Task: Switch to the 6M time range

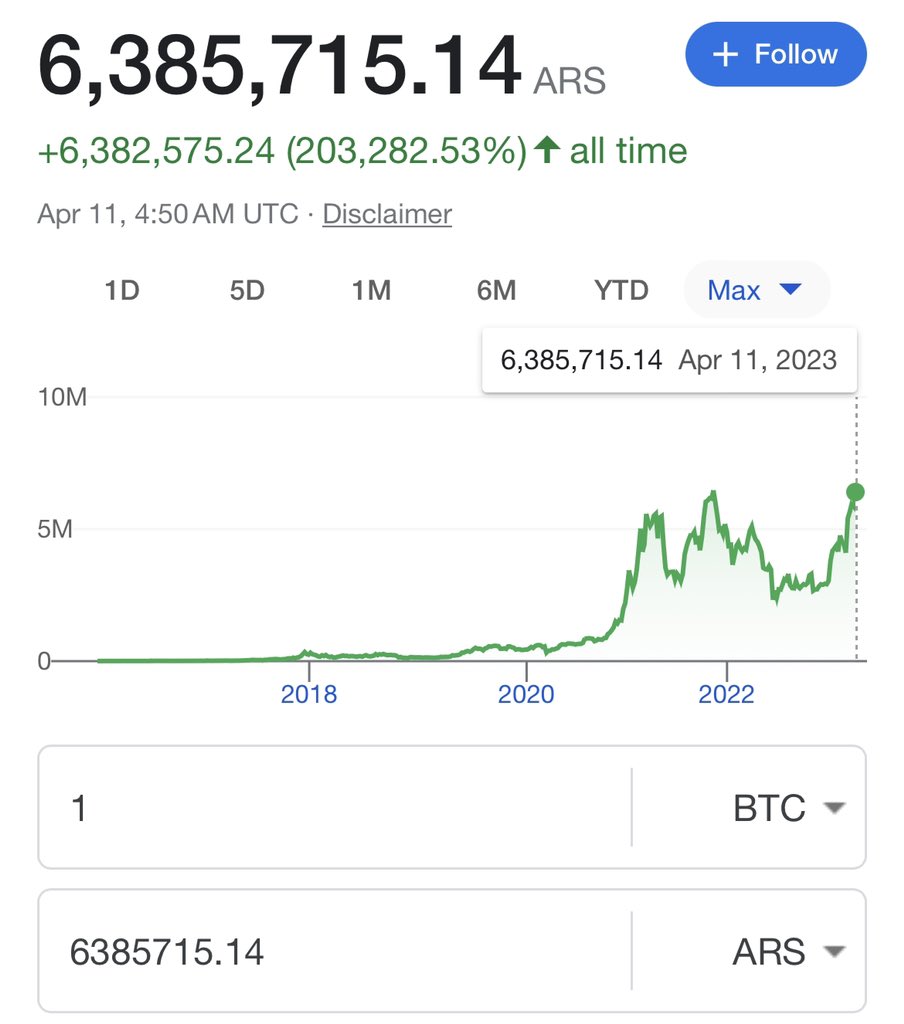Action: [496, 291]
